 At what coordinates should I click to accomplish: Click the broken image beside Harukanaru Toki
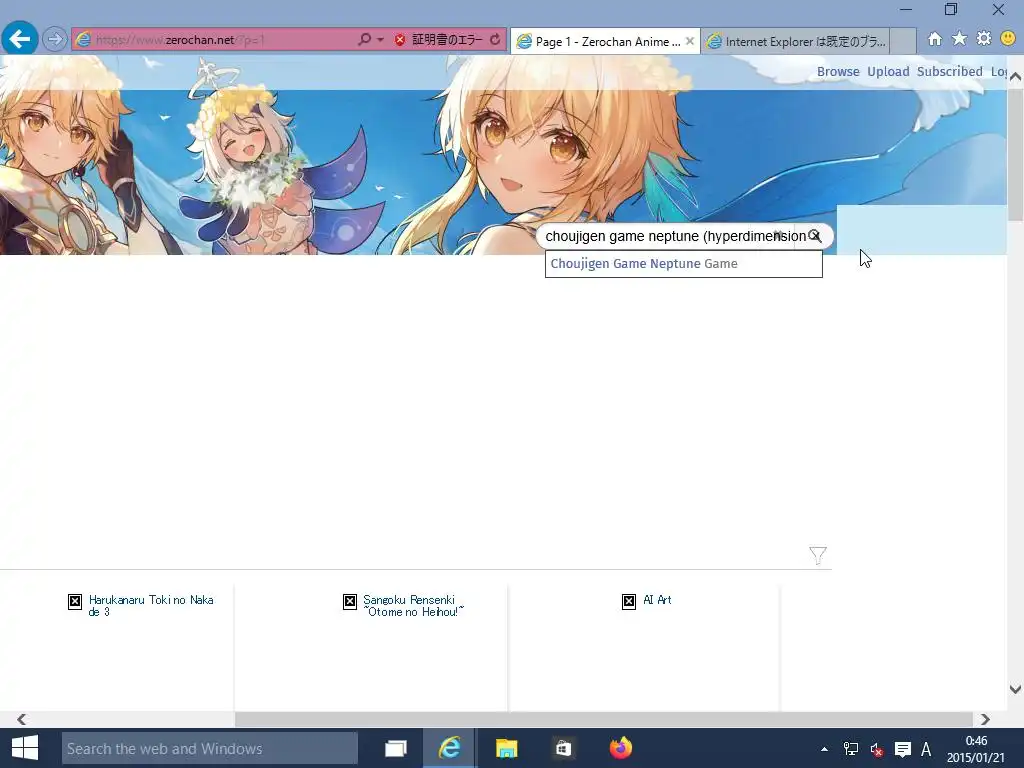coord(75,601)
